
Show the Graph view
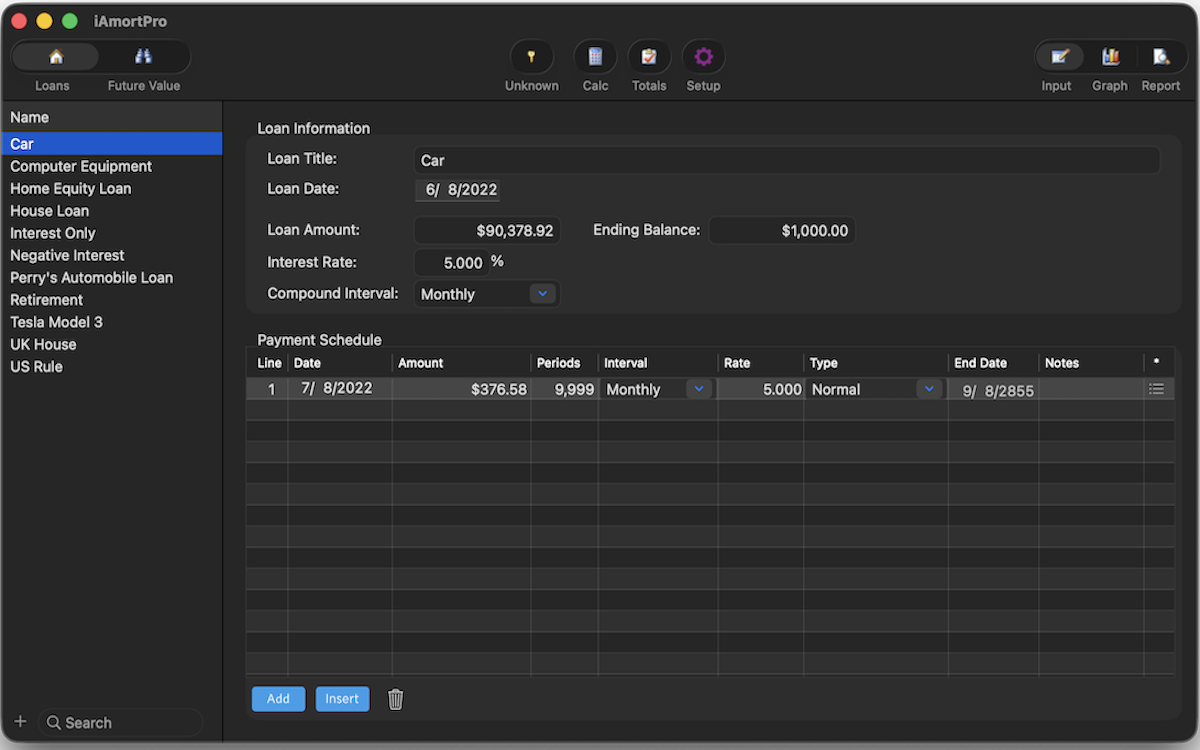coord(1109,57)
